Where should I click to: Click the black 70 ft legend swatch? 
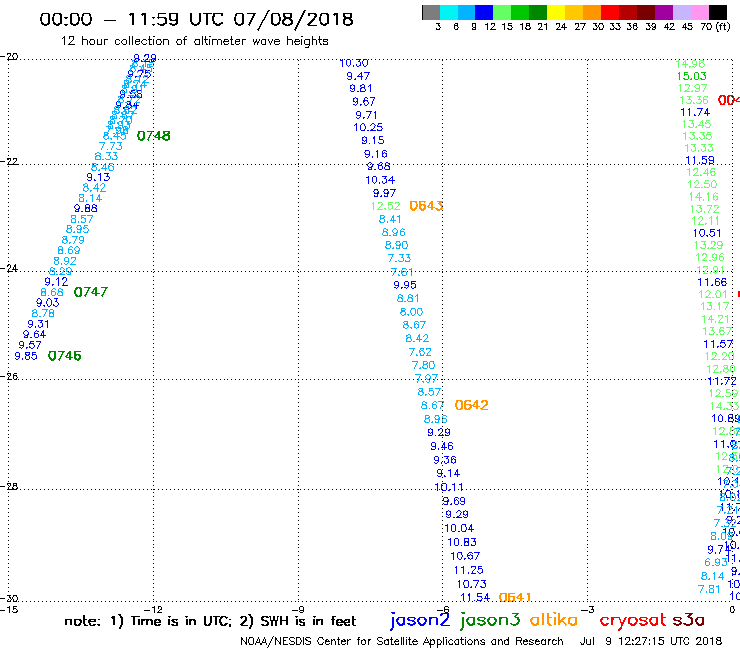click(x=717, y=12)
